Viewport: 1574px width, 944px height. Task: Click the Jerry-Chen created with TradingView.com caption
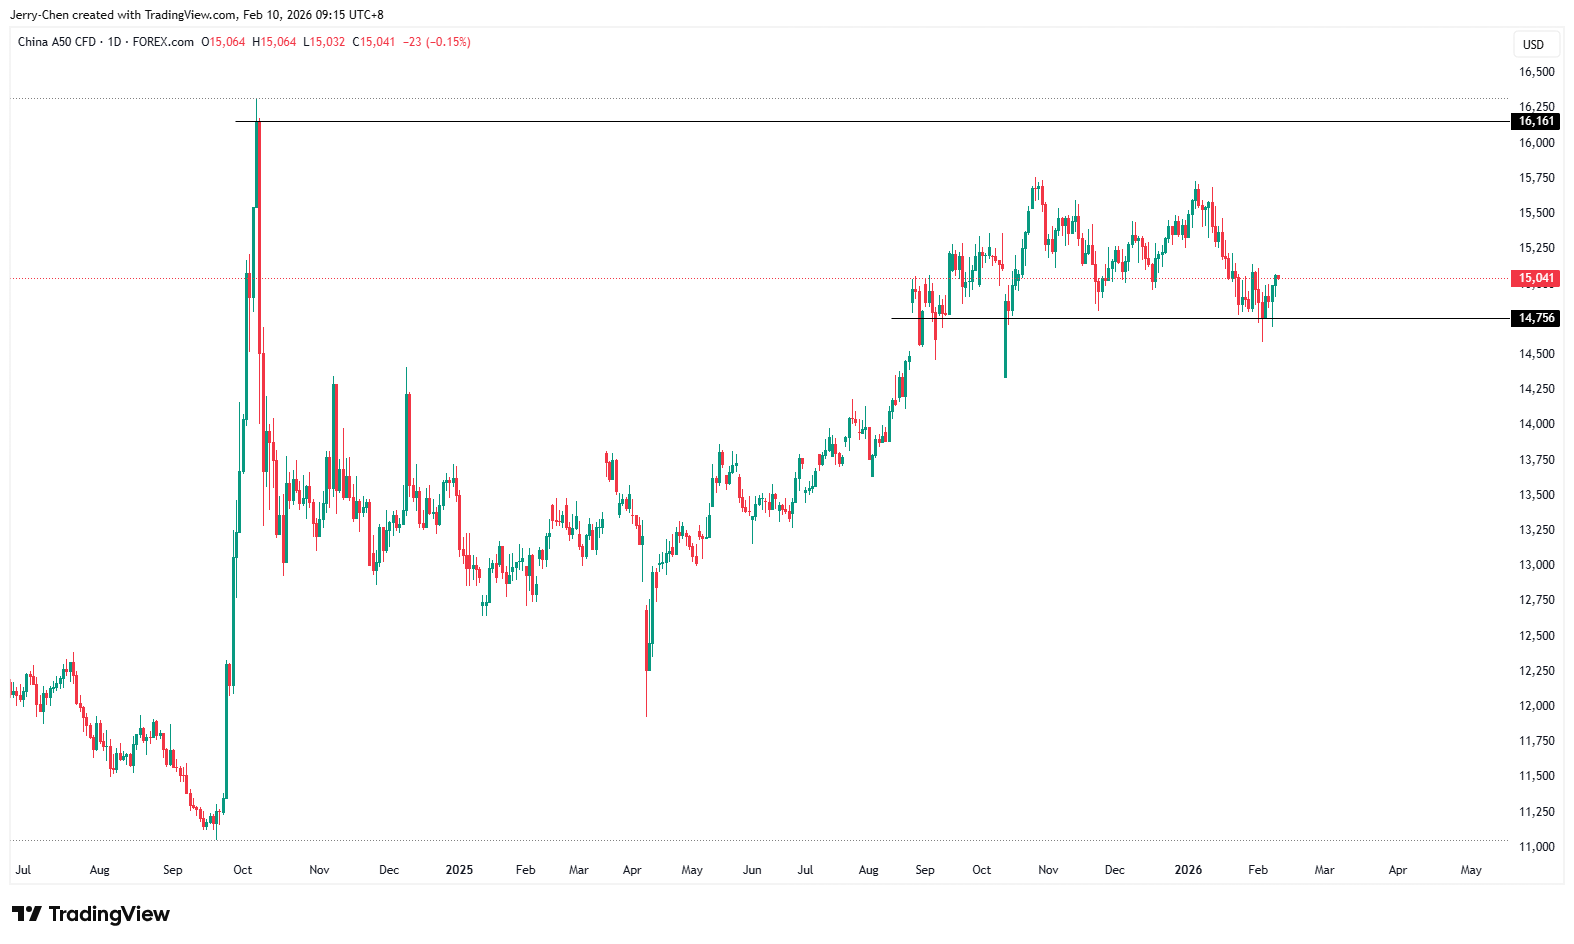196,15
